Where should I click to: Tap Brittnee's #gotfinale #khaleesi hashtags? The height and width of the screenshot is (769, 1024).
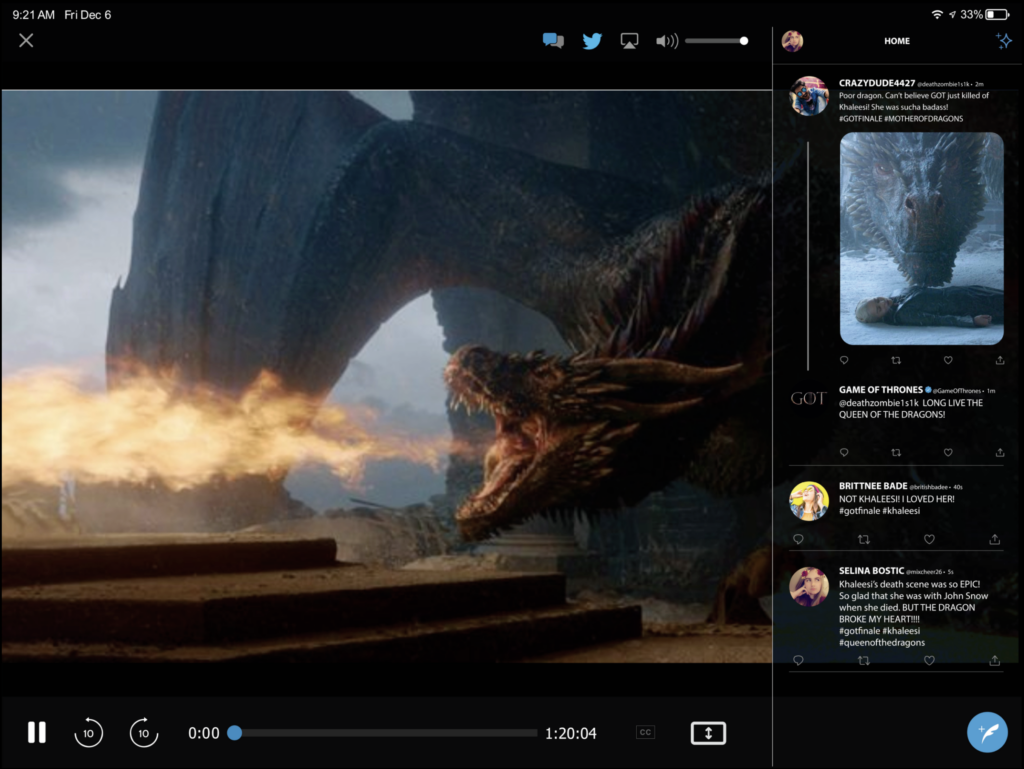pos(880,511)
